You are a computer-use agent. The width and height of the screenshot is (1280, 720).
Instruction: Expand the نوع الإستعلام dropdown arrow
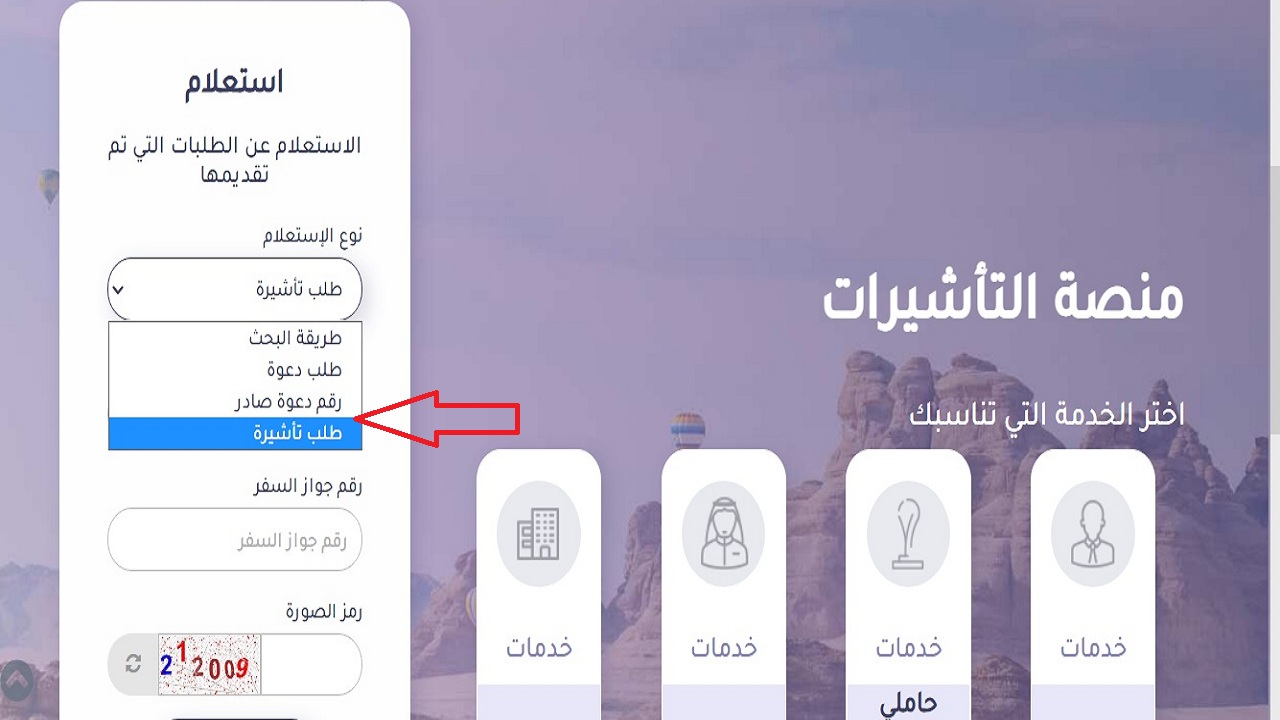tap(119, 290)
